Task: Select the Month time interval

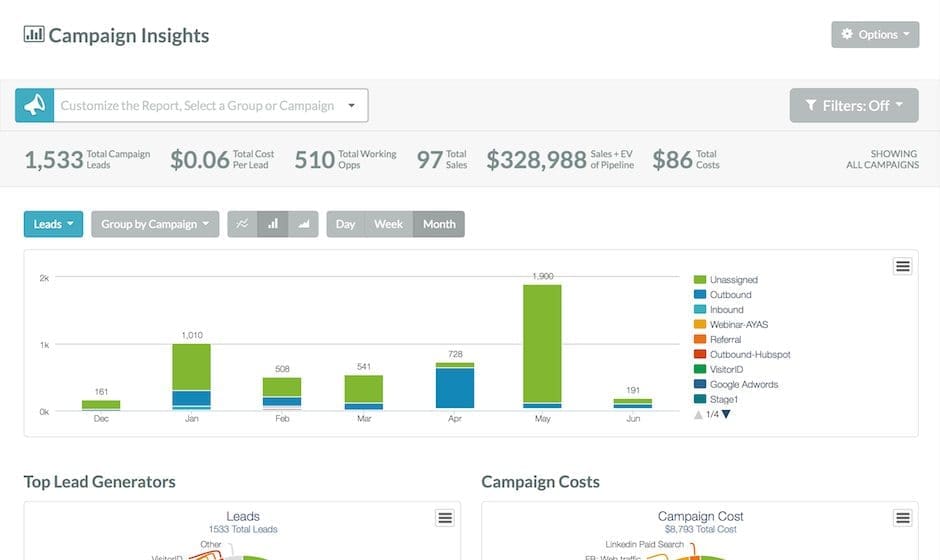Action: 439,224
